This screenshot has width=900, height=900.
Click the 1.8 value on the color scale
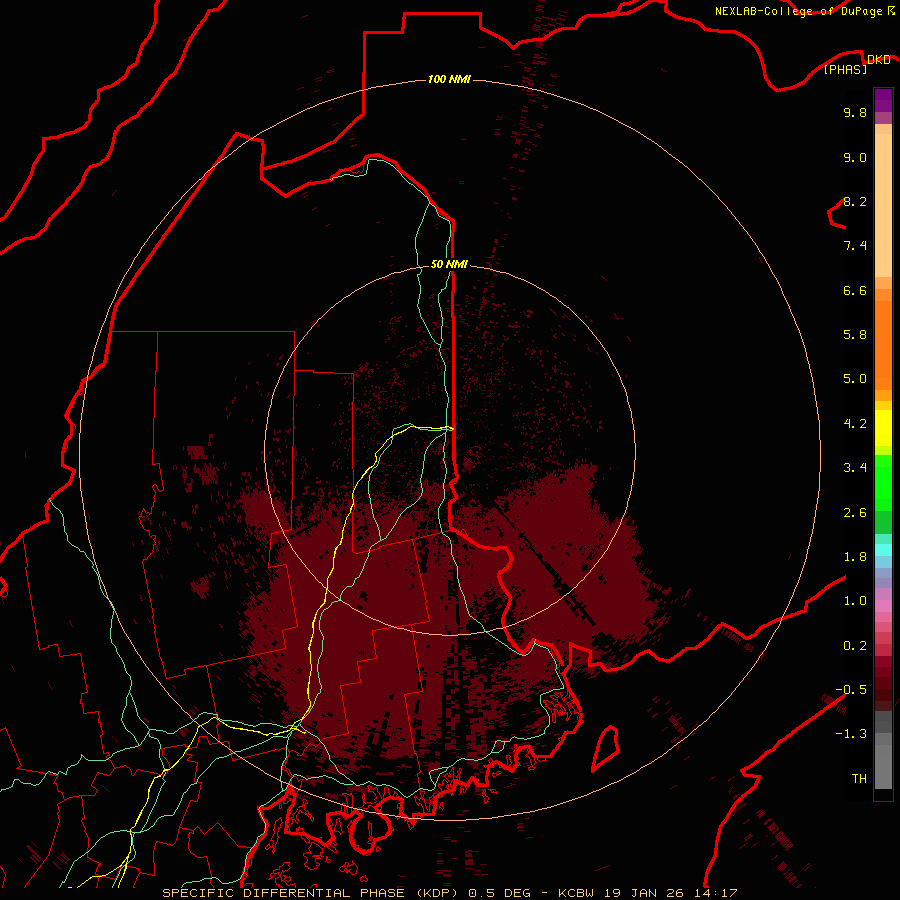855,557
